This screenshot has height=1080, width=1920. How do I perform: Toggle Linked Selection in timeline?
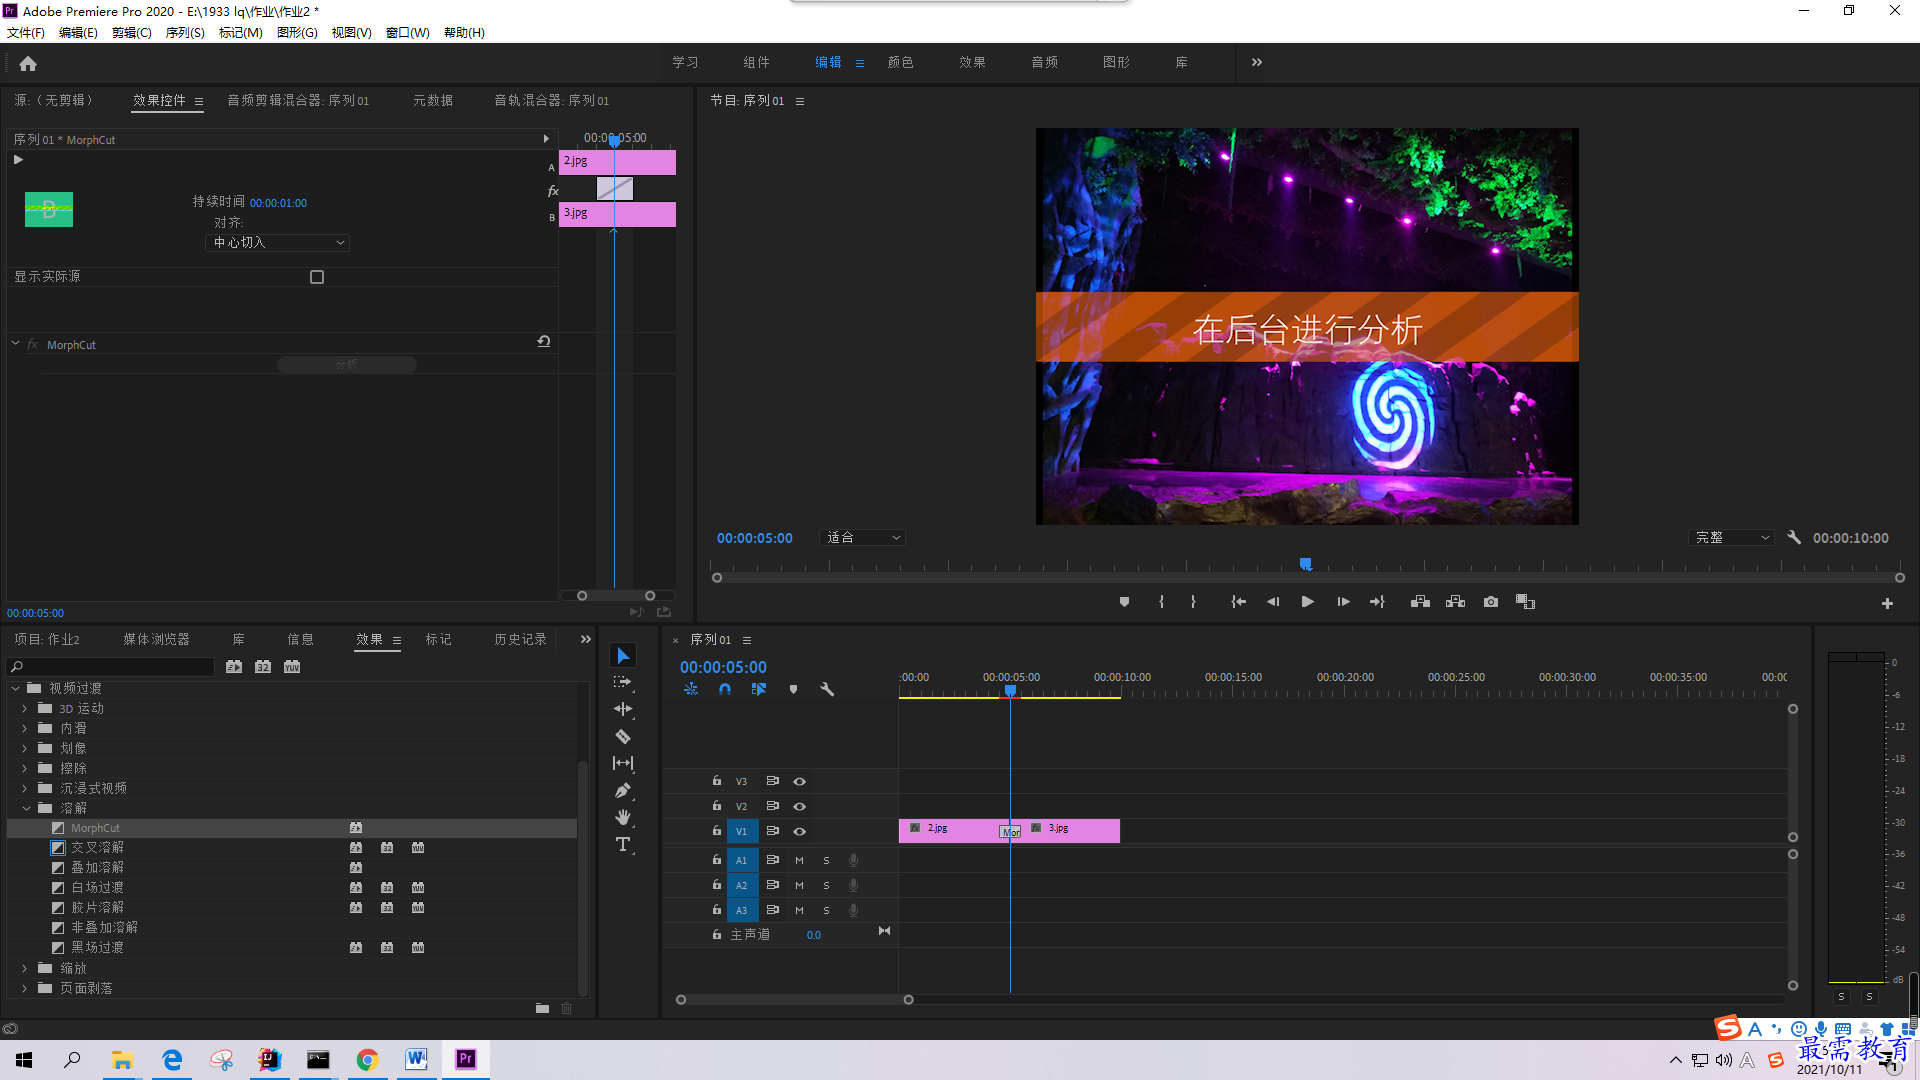[759, 689]
